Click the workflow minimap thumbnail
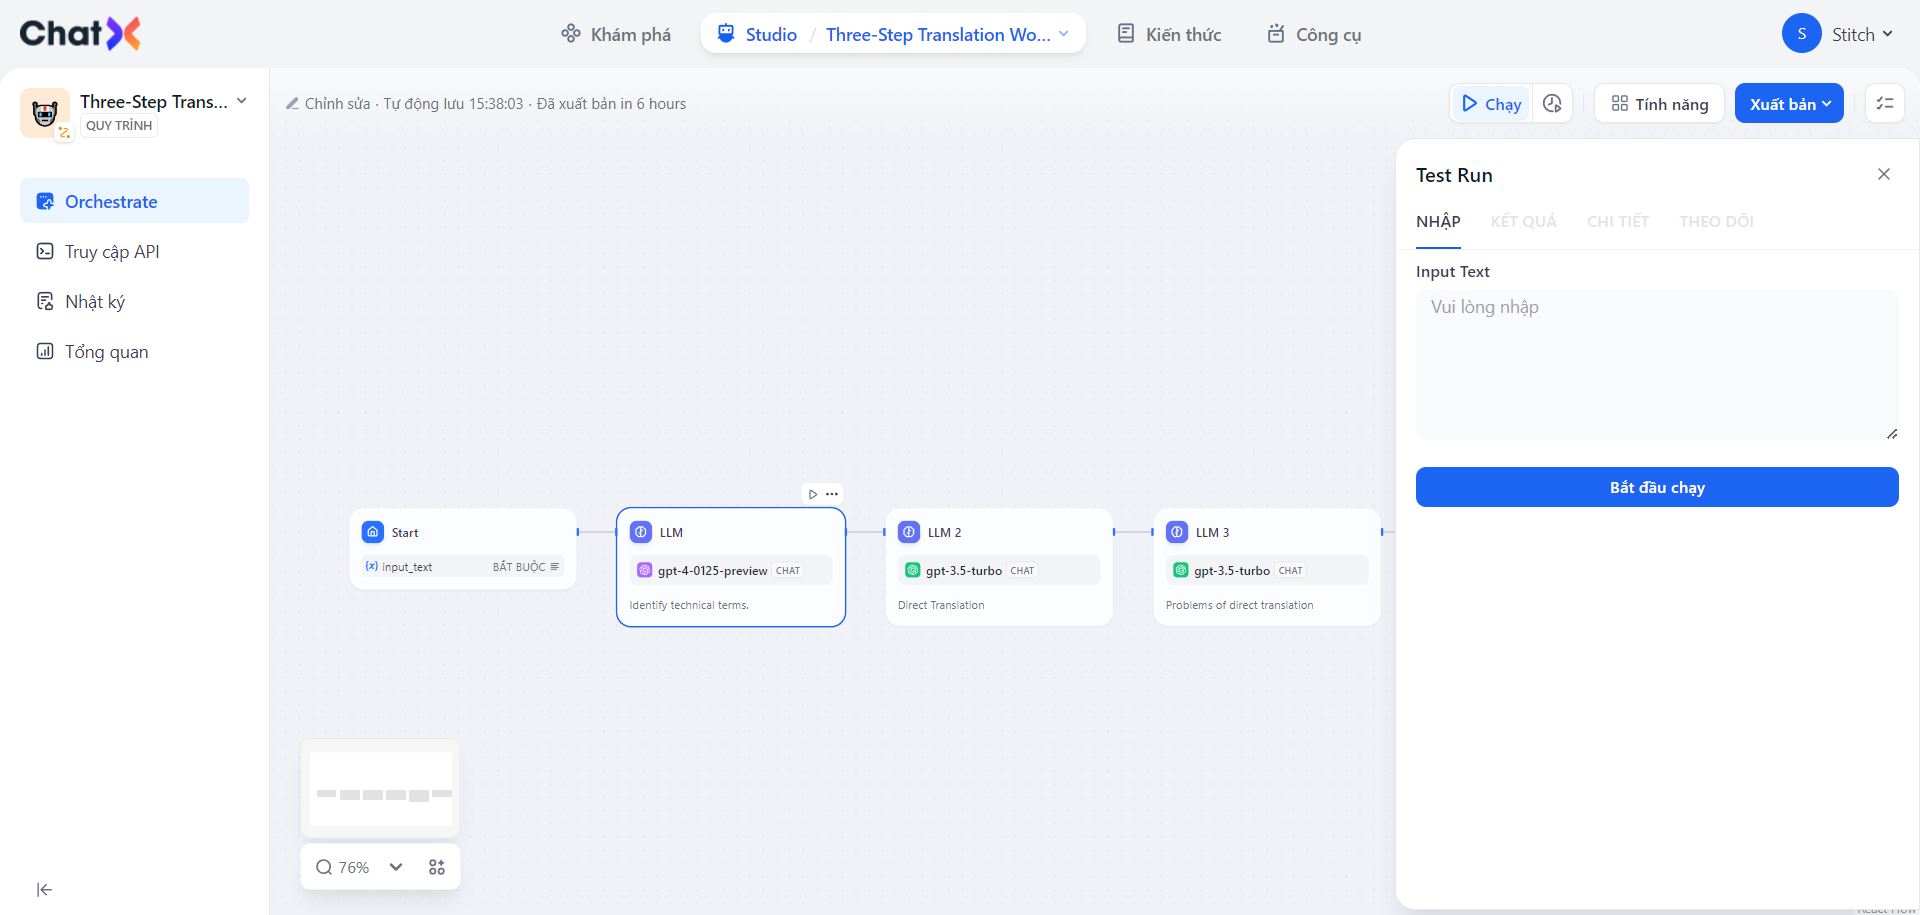 coord(380,790)
